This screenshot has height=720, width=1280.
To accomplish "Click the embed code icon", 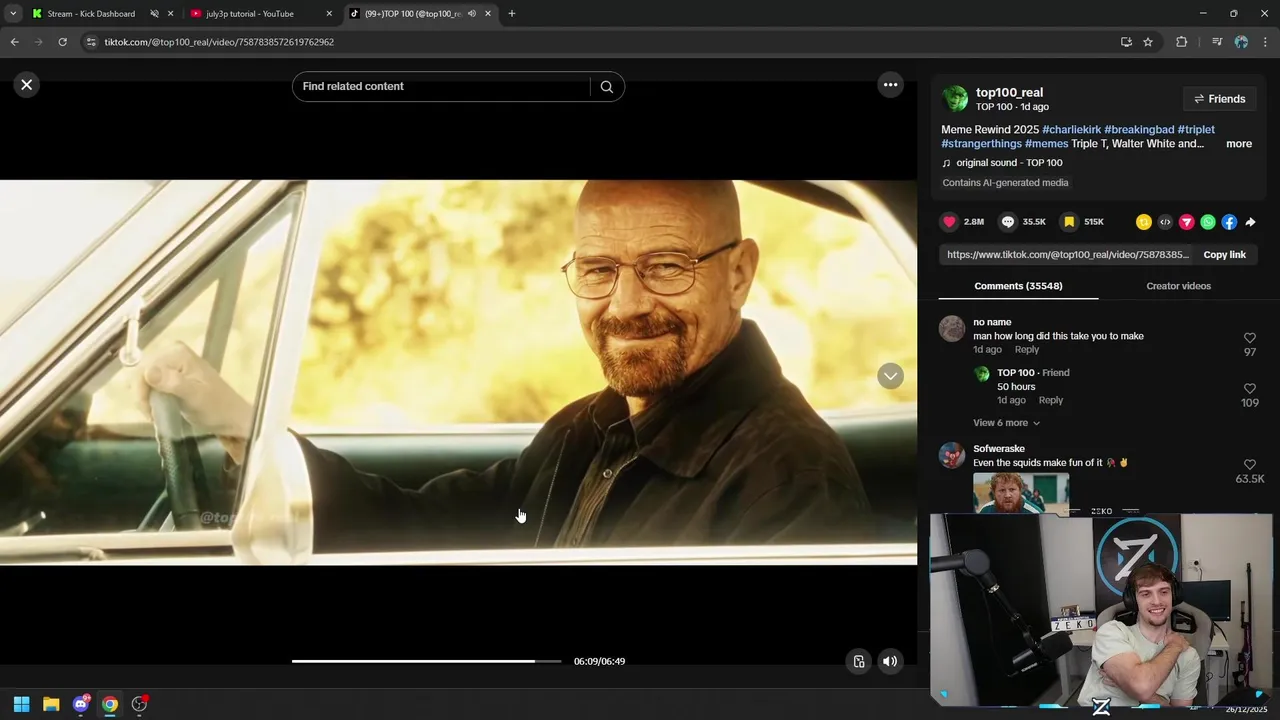I will click(x=1165, y=222).
